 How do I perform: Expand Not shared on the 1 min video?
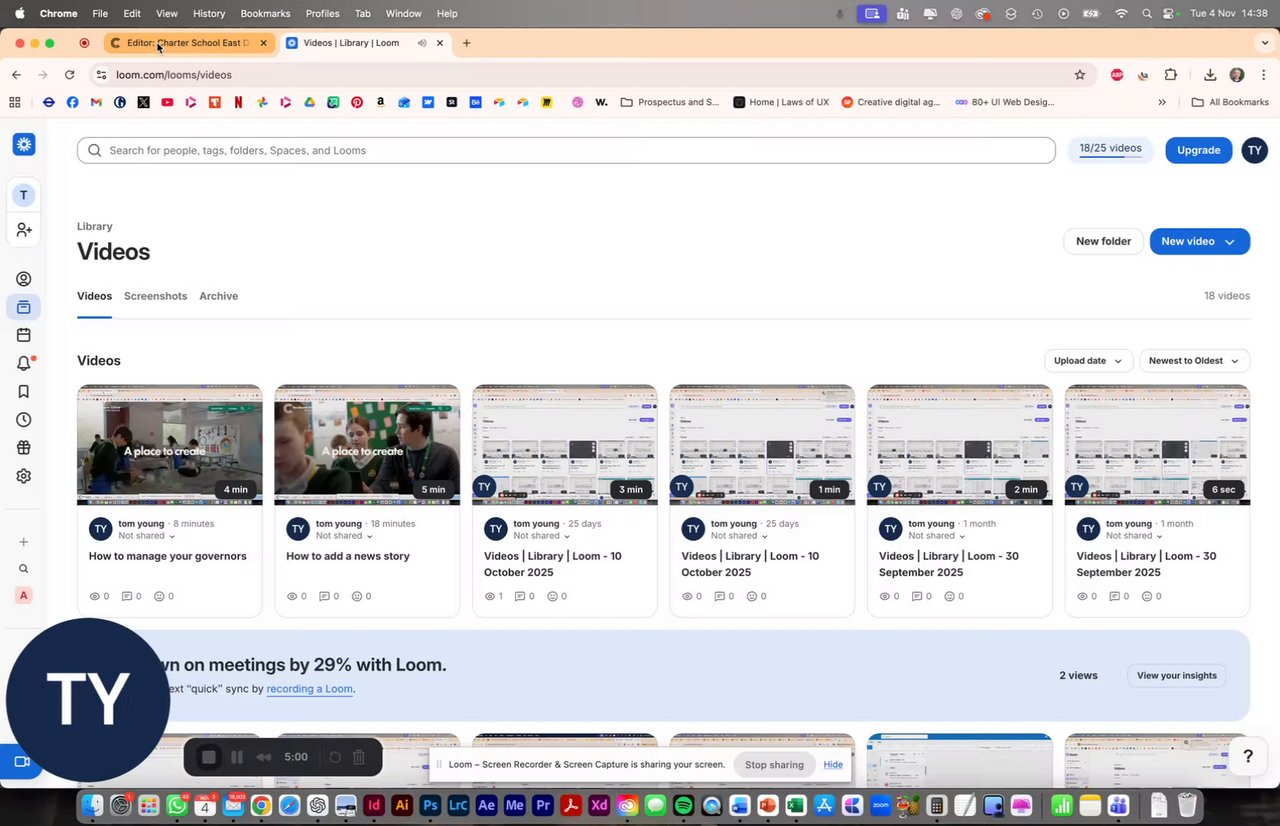739,536
